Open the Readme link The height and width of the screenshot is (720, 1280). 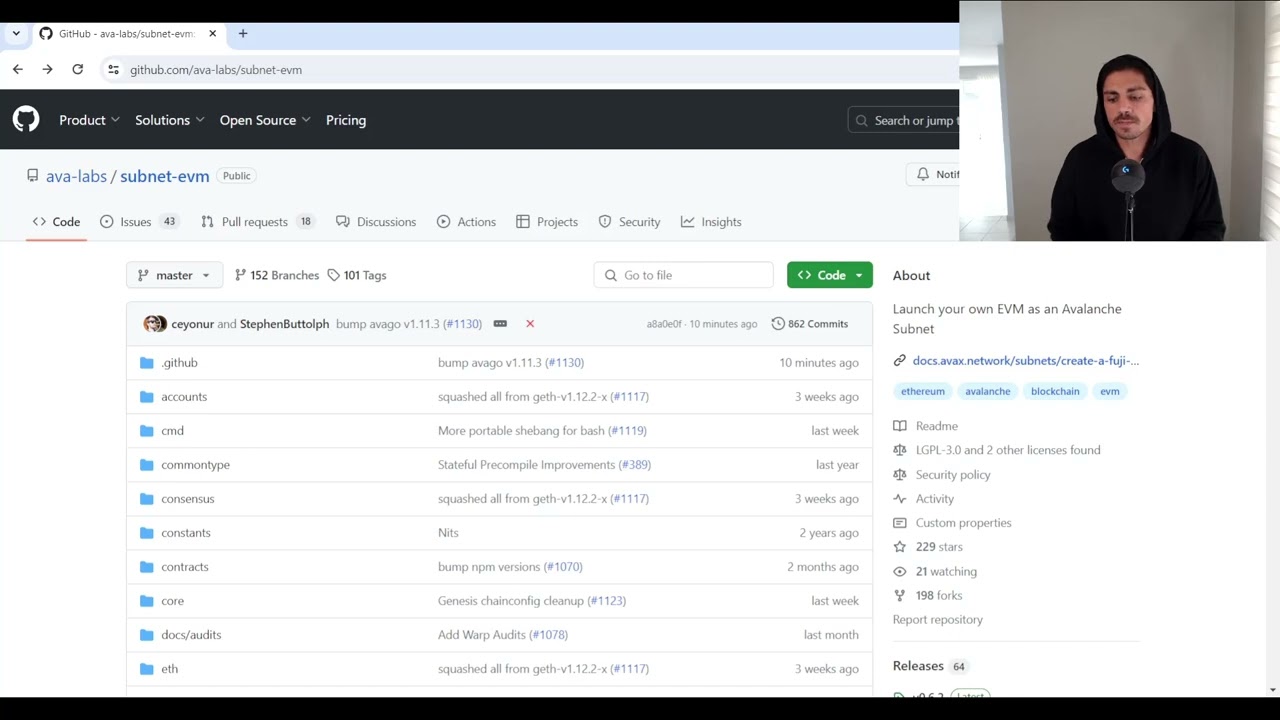click(x=926, y=426)
